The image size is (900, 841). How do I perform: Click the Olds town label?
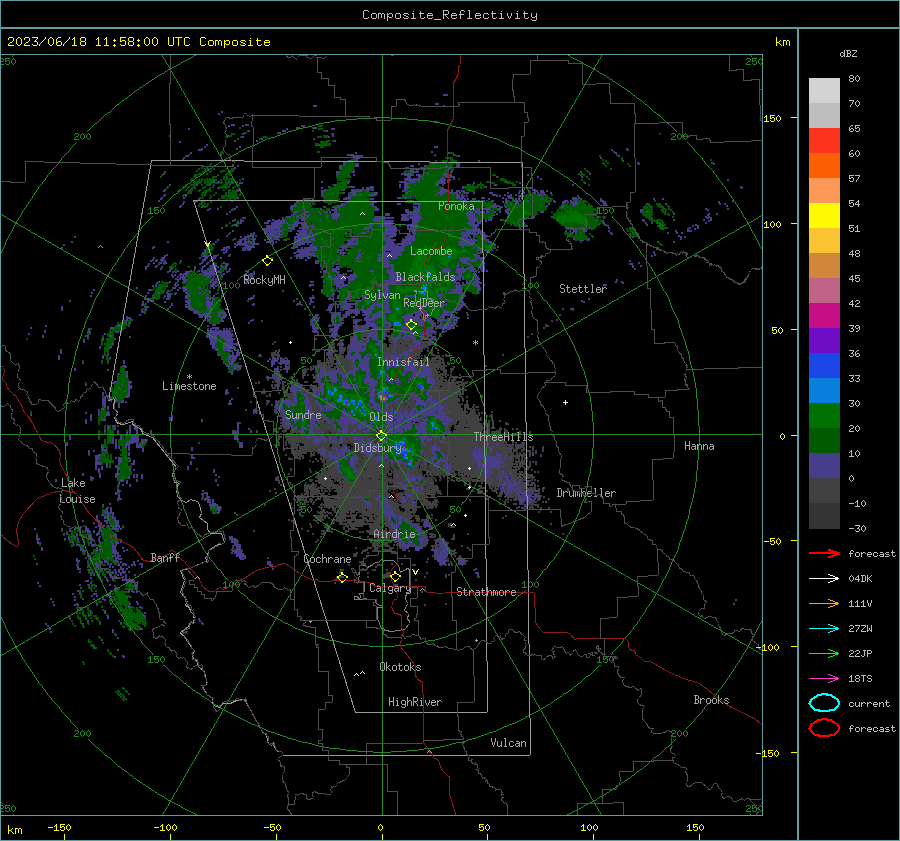click(381, 417)
